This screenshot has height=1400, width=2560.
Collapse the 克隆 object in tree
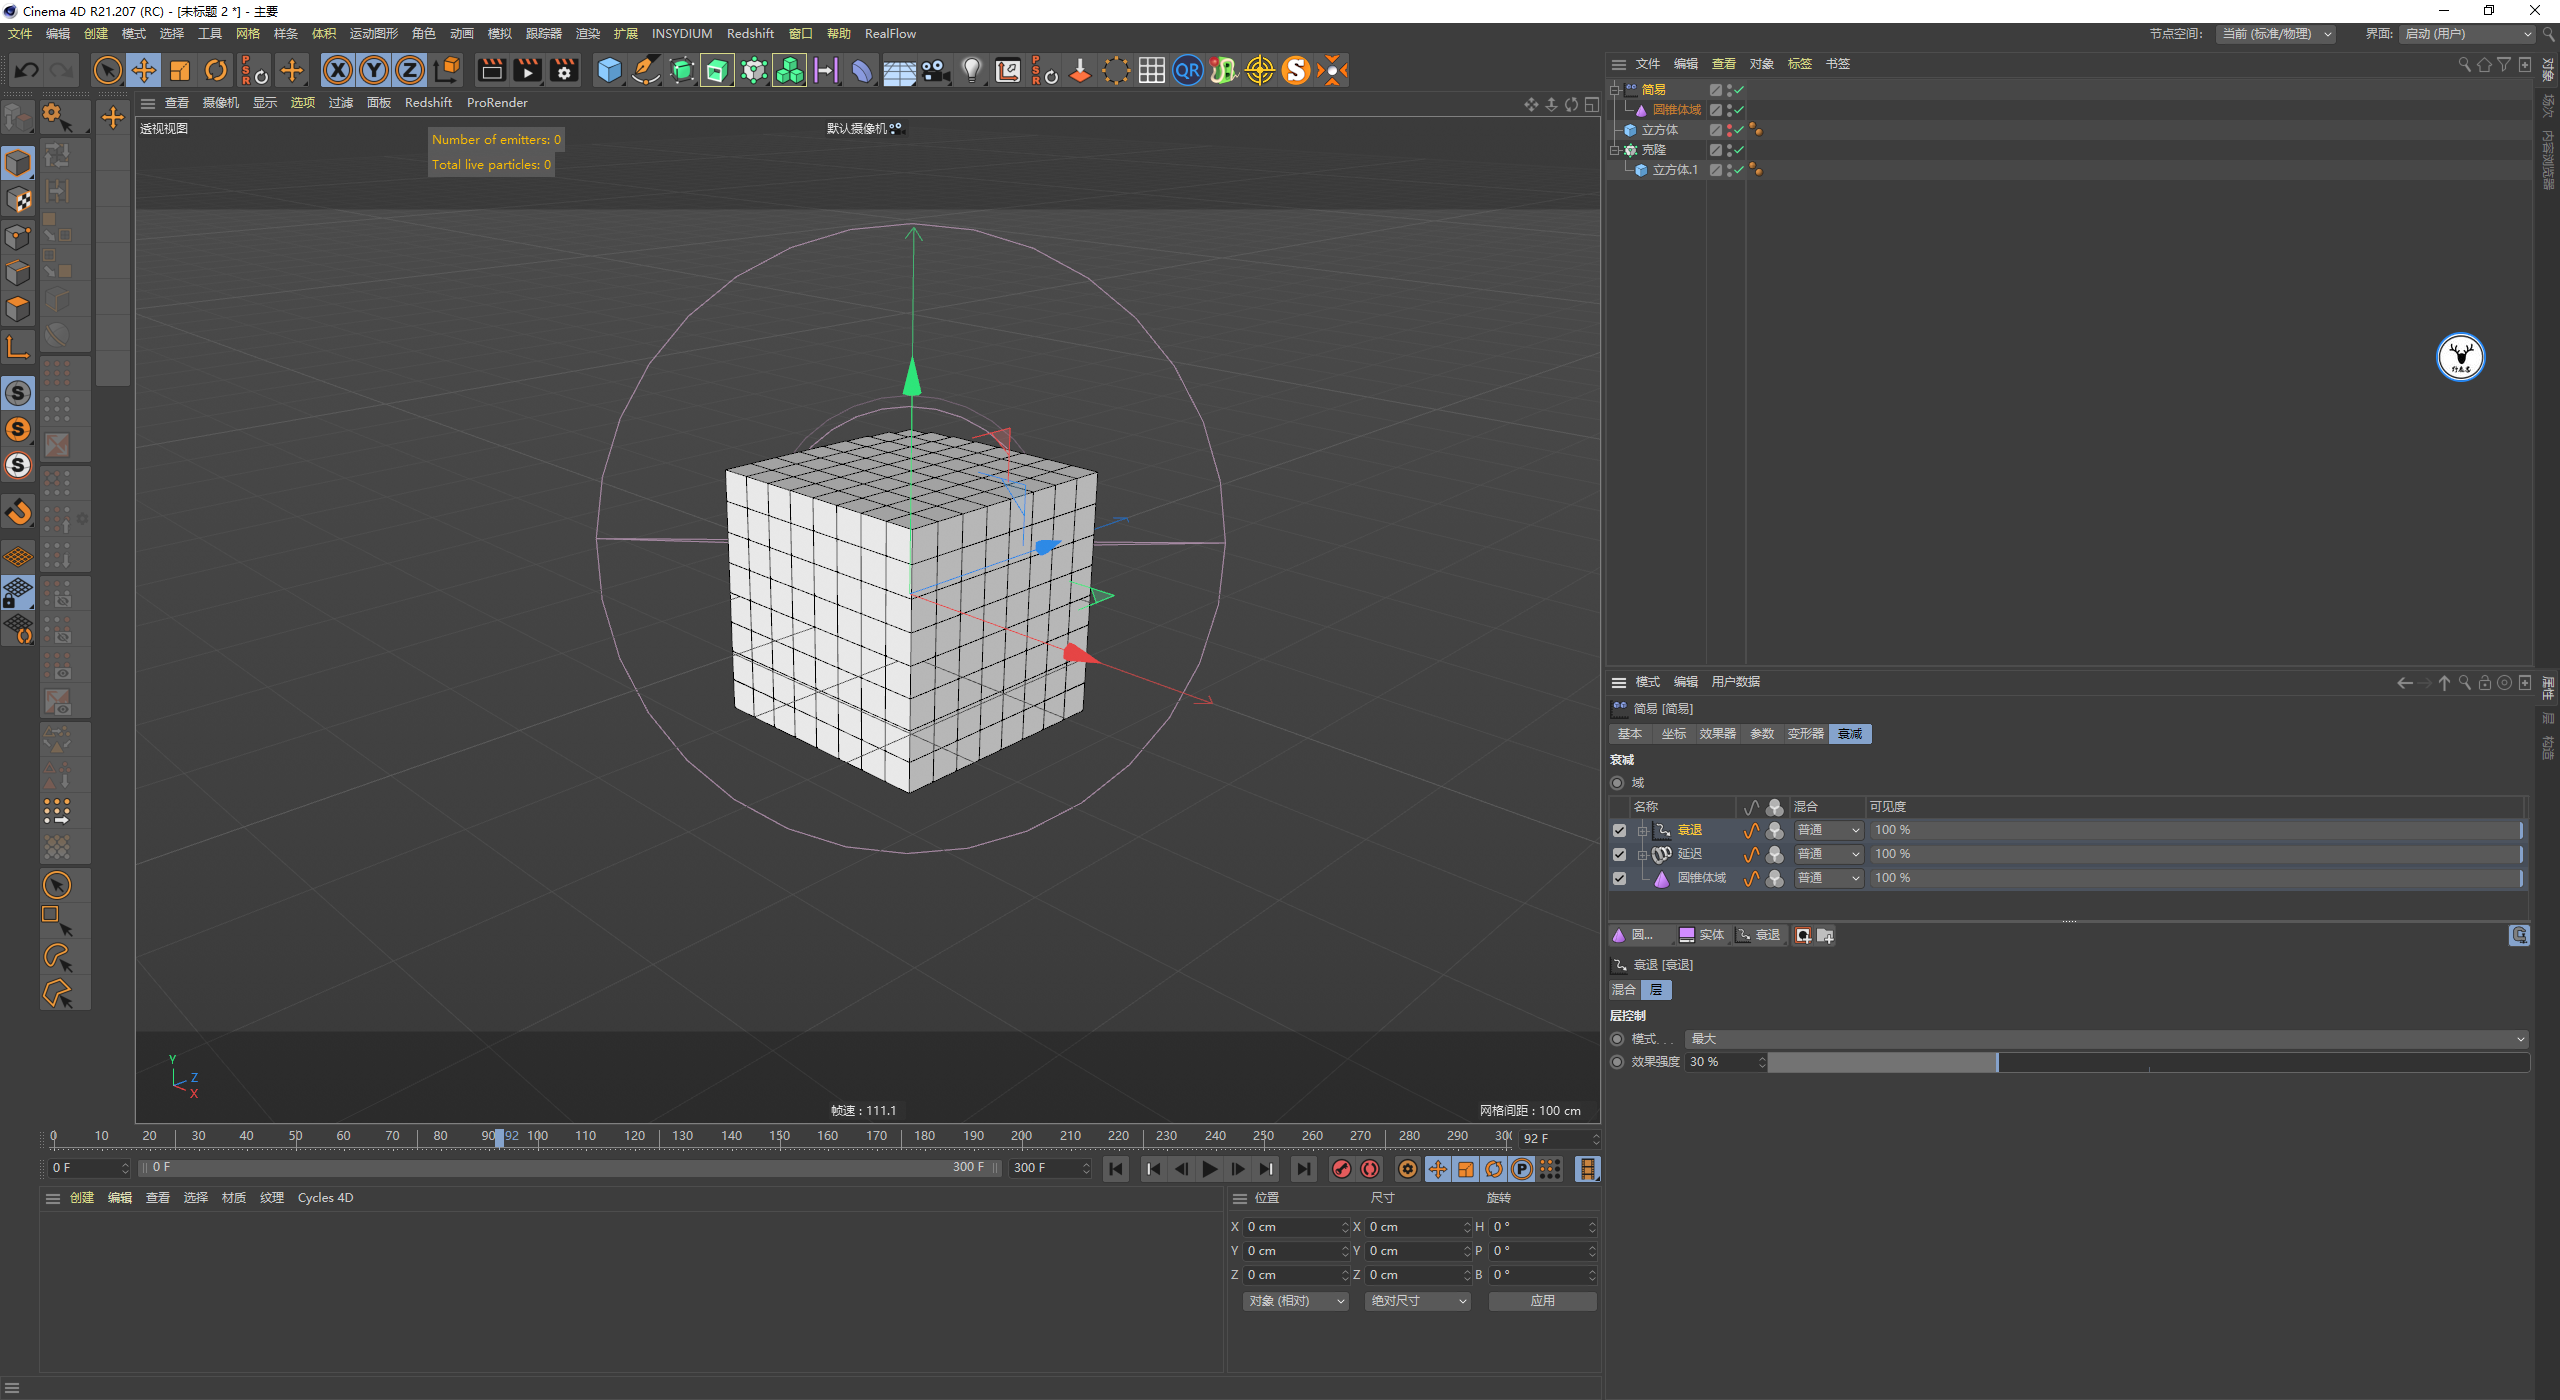pos(1614,150)
